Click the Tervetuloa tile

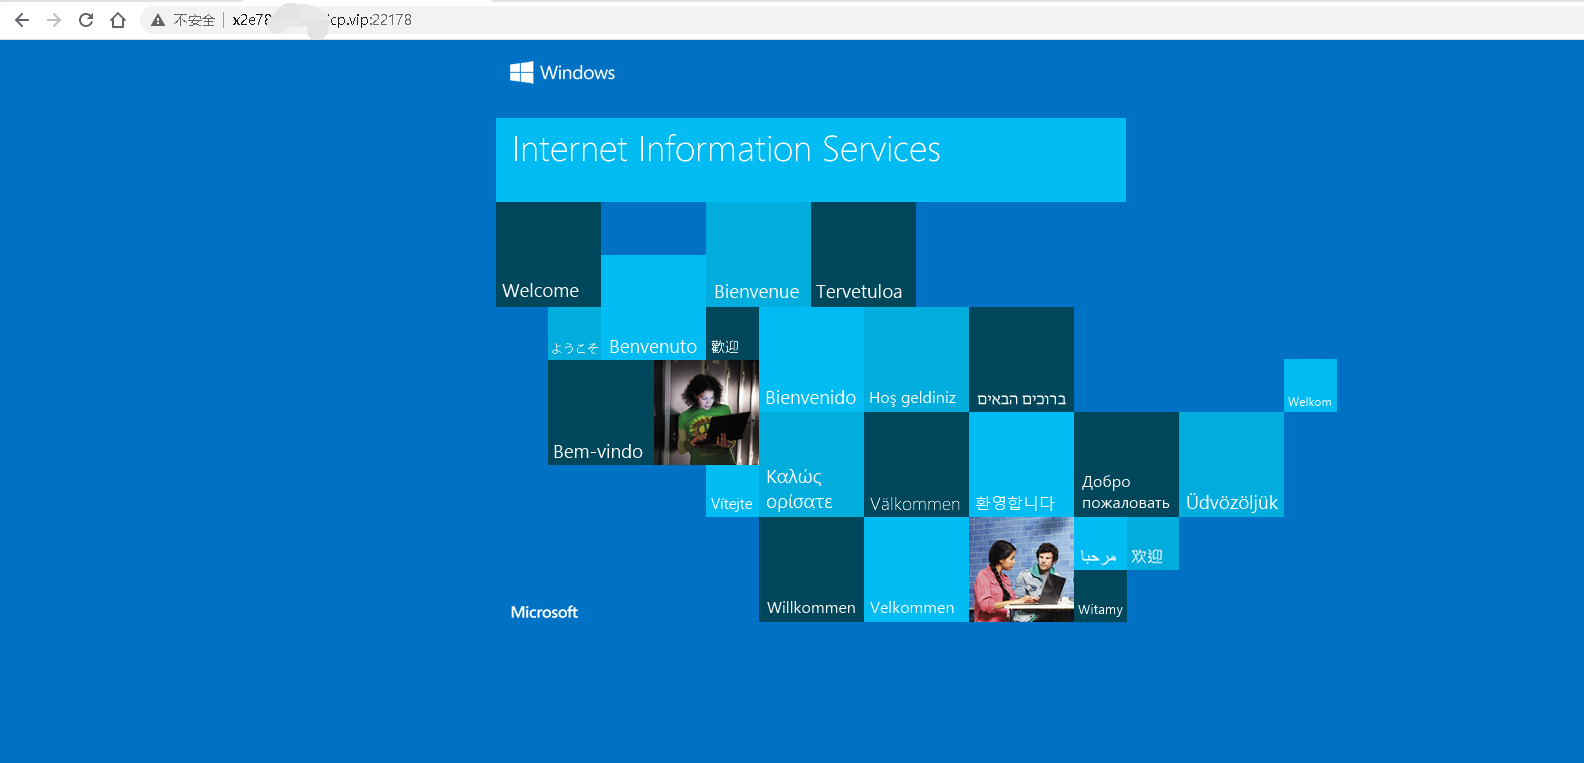[x=863, y=254]
